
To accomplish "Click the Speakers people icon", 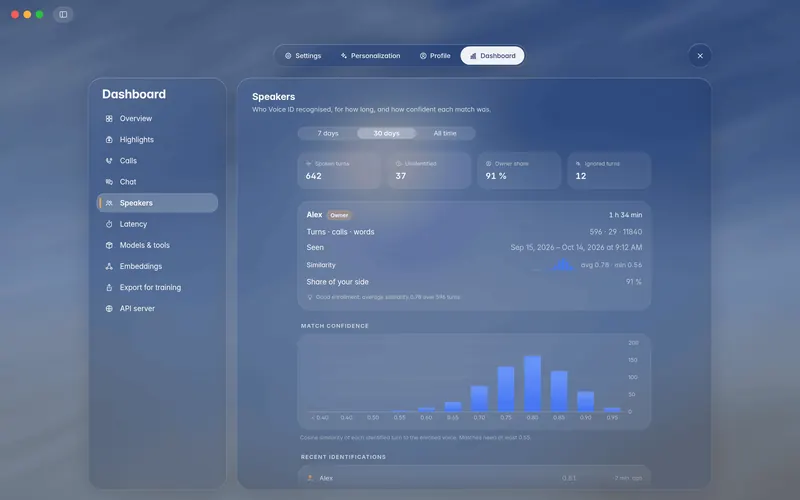I will pyautogui.click(x=109, y=203).
